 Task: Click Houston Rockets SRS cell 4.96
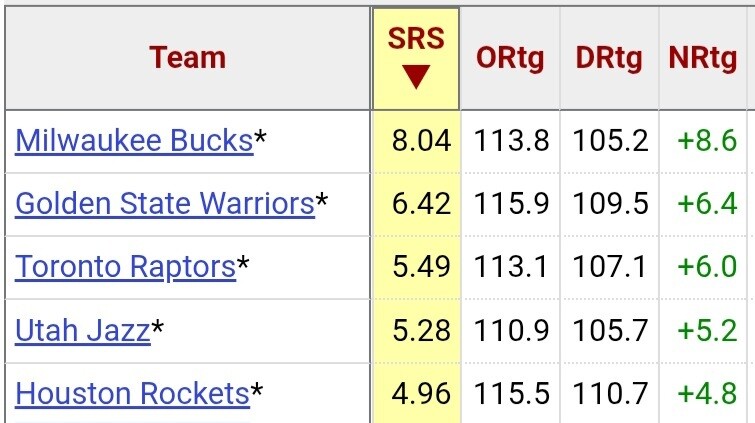(x=421, y=393)
